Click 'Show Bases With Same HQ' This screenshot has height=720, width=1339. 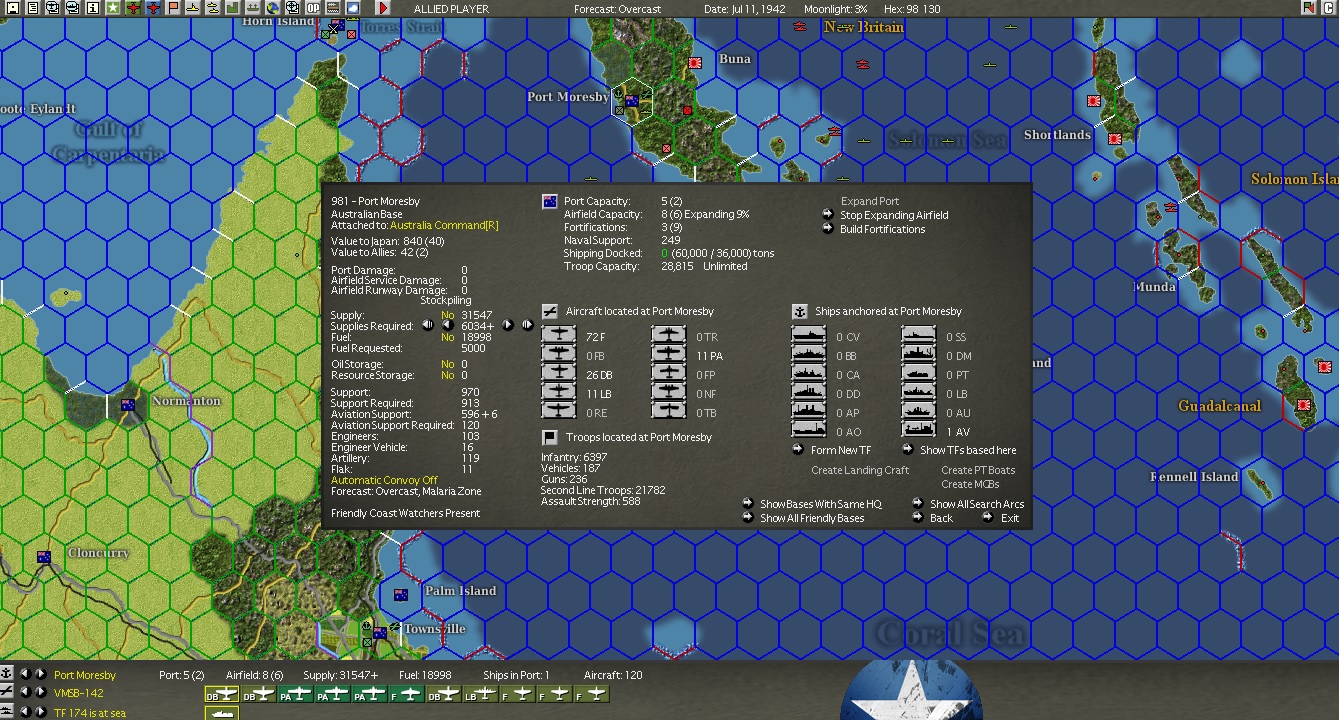click(820, 505)
